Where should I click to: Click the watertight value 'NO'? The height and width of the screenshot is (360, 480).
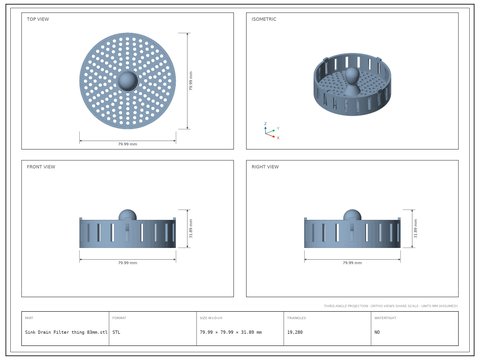(x=377, y=332)
